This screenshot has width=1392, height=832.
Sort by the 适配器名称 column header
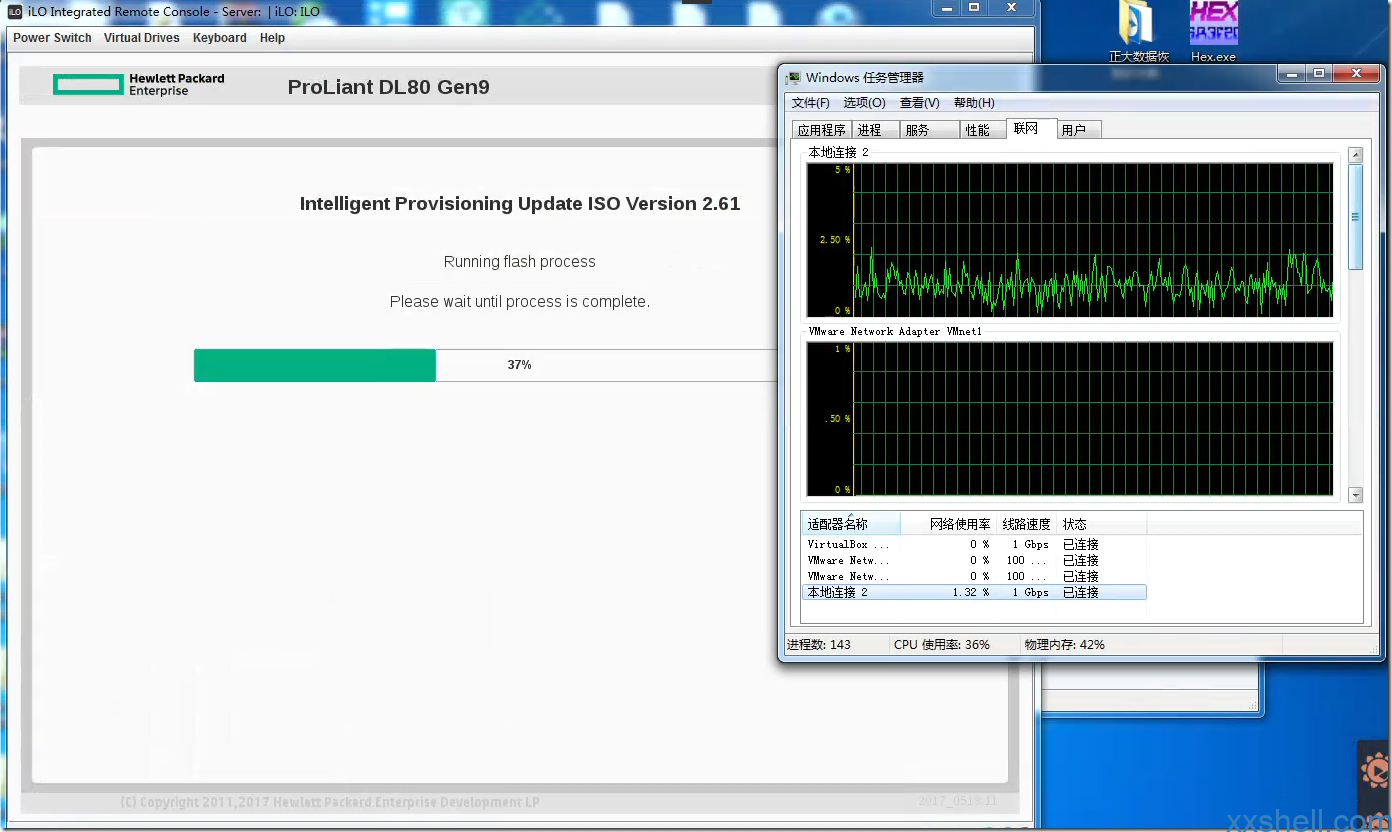(x=838, y=524)
